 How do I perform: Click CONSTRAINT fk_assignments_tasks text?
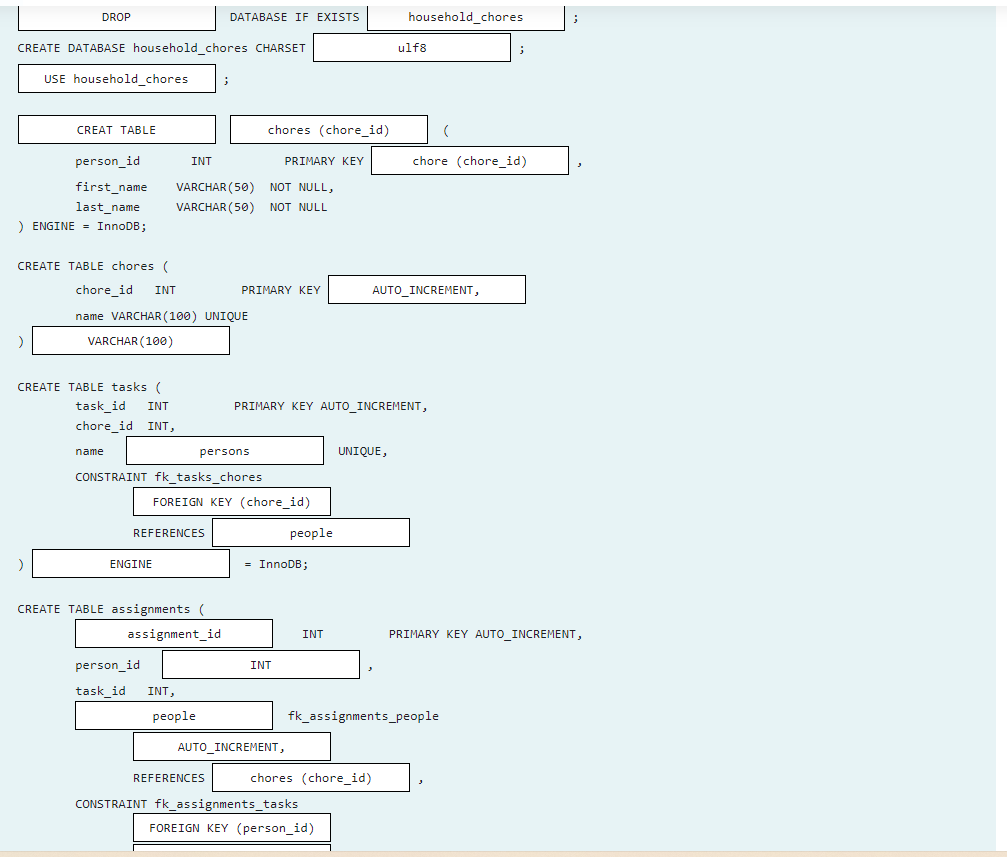pyautogui.click(x=186, y=804)
